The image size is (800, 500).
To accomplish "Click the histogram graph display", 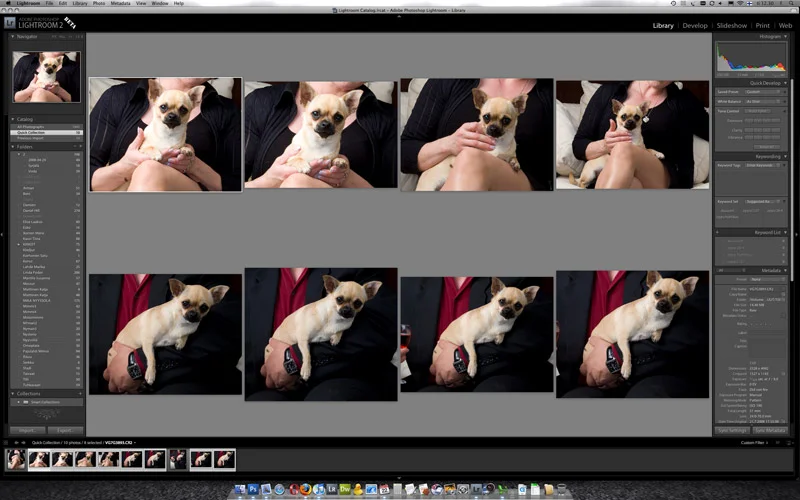I will click(x=749, y=59).
